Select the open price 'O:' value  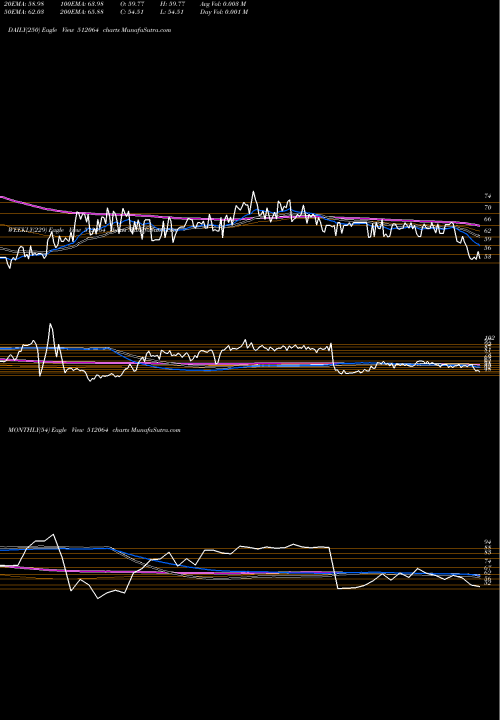click(x=132, y=4)
